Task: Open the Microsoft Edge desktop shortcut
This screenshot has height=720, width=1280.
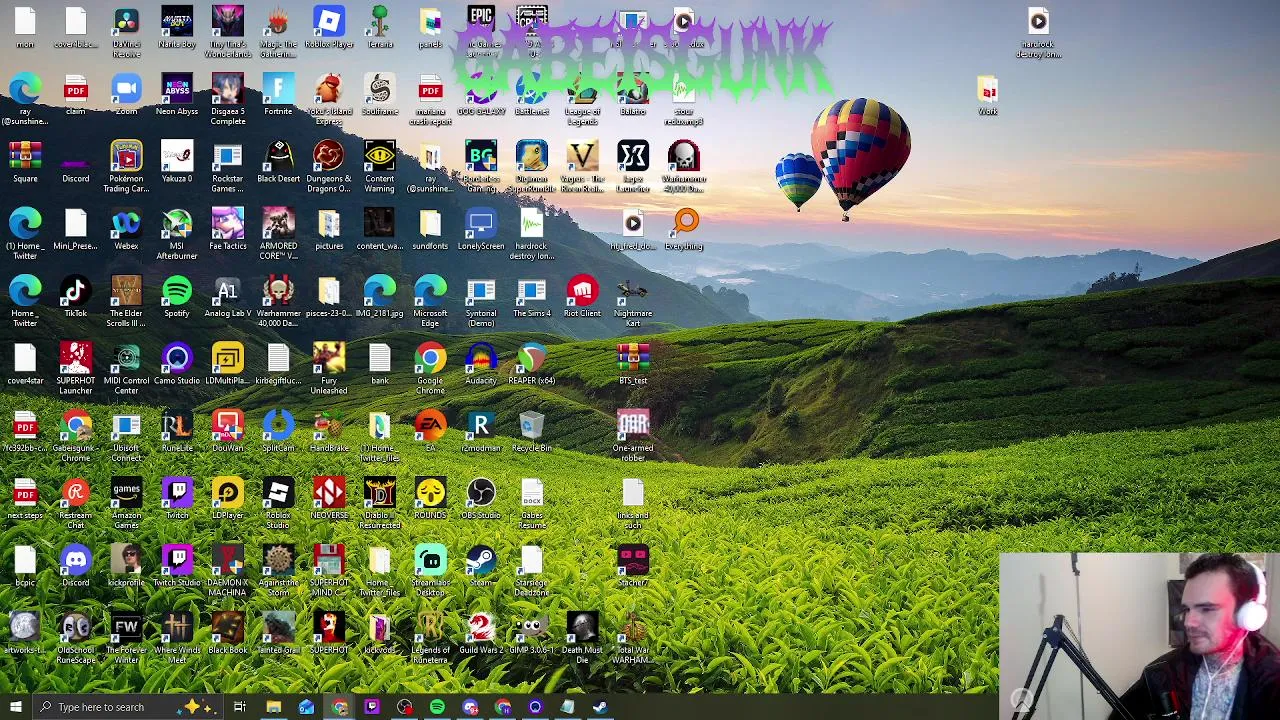Action: tap(430, 301)
